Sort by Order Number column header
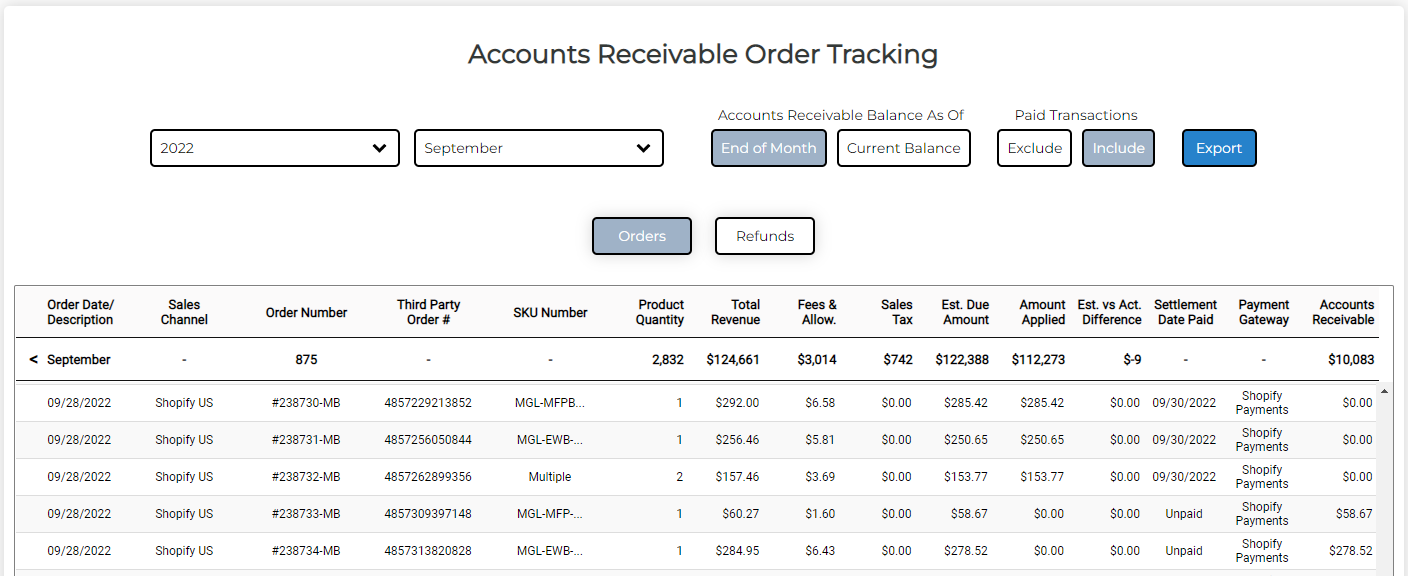The image size is (1408, 576). (x=306, y=313)
